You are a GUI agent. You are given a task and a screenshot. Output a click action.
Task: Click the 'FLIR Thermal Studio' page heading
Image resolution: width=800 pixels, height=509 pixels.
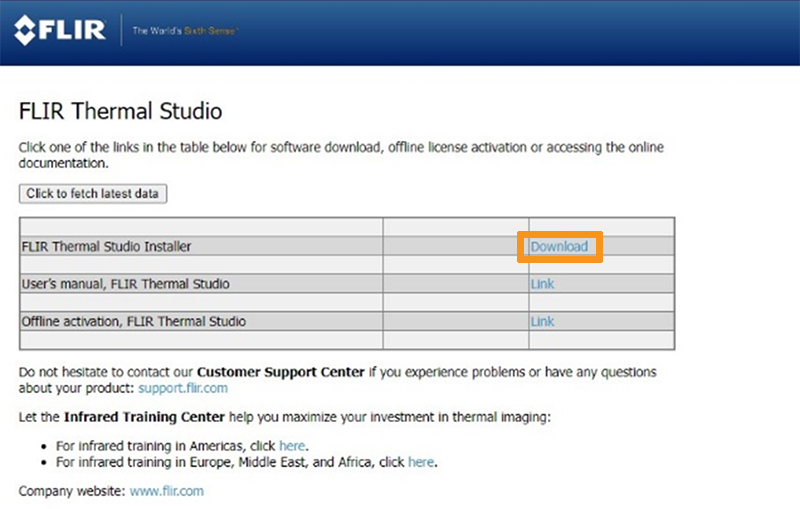click(120, 111)
